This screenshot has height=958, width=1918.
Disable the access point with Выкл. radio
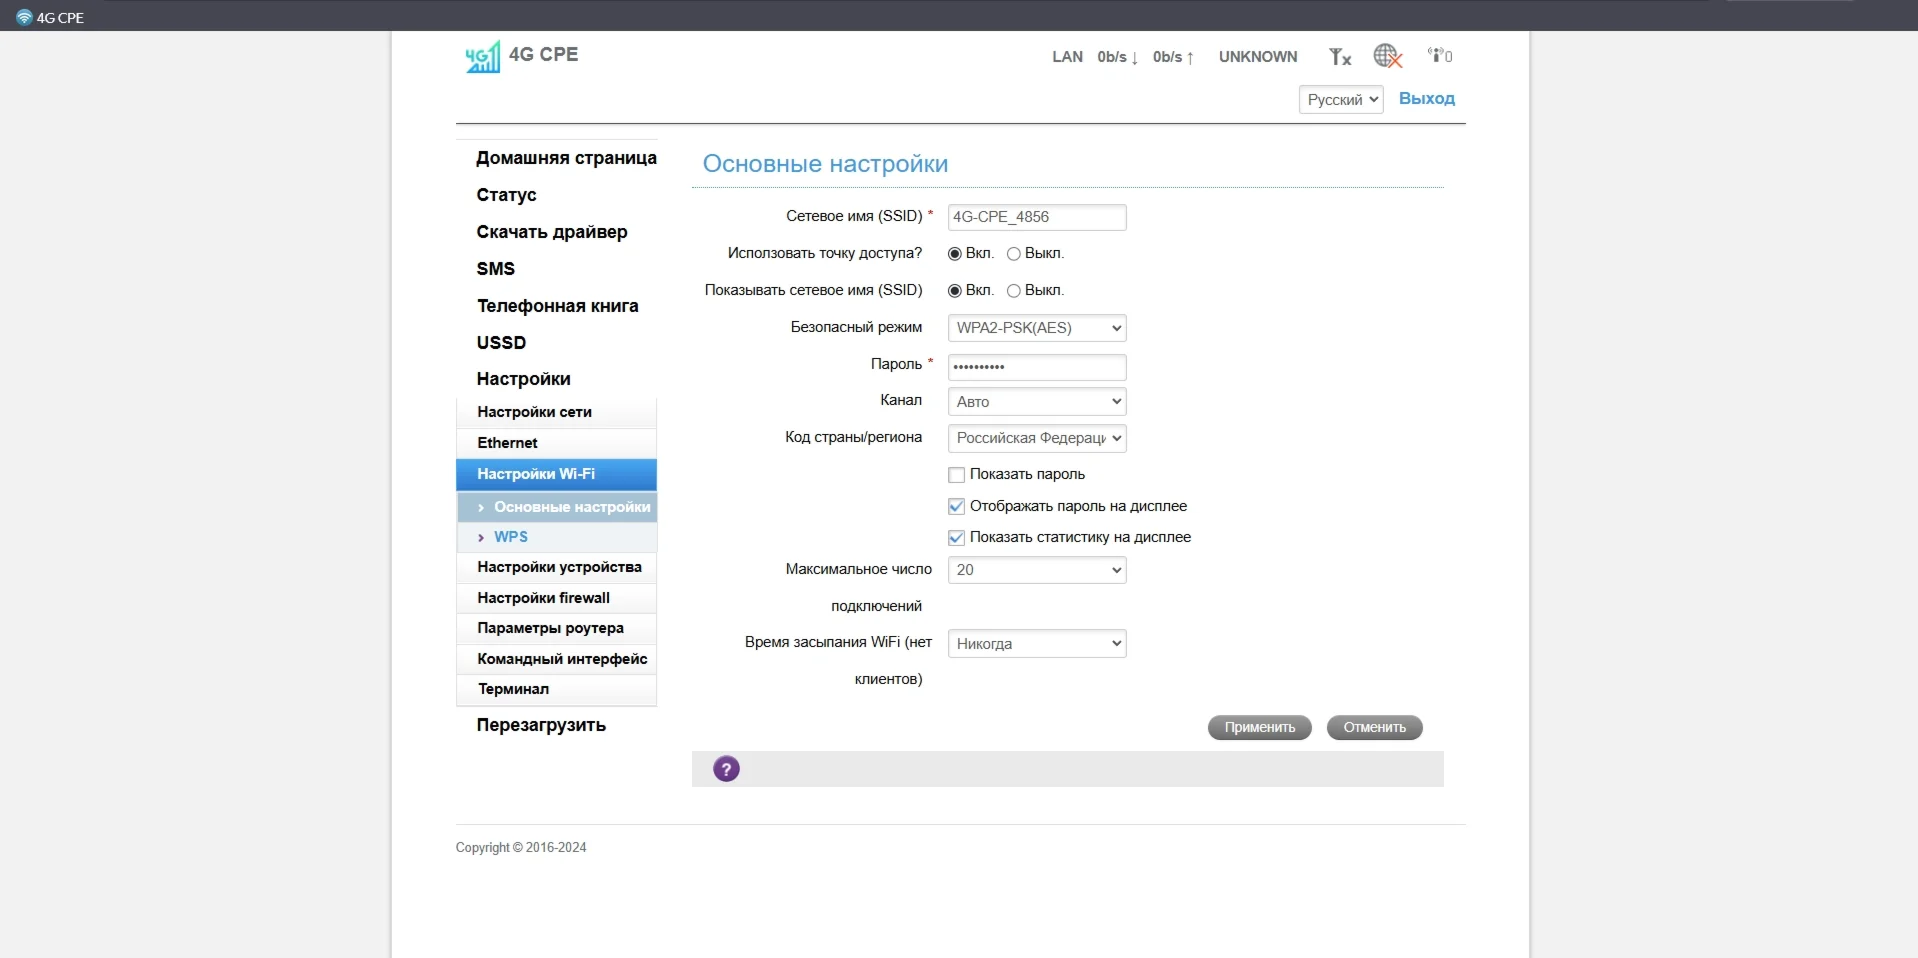pos(1013,254)
